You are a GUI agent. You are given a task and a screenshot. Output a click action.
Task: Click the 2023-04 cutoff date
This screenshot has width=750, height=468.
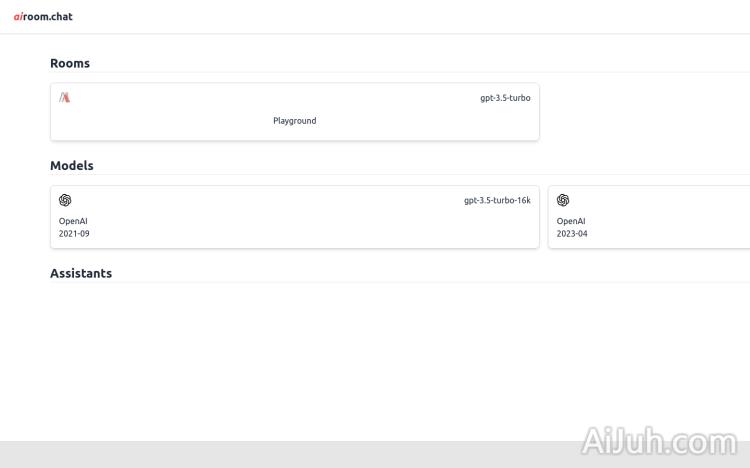(x=572, y=234)
